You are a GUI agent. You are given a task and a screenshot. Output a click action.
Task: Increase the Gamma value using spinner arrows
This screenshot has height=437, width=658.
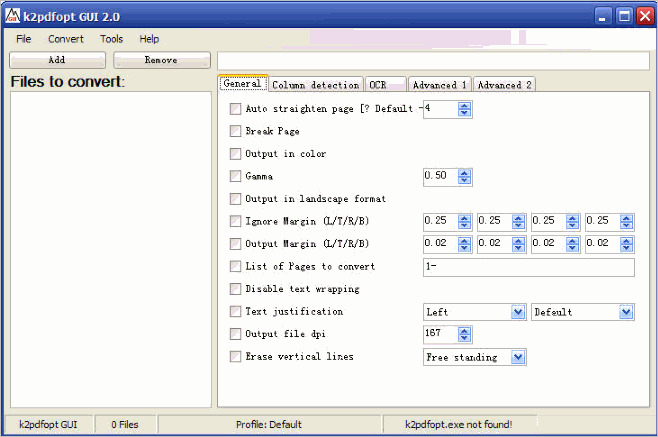tap(464, 173)
